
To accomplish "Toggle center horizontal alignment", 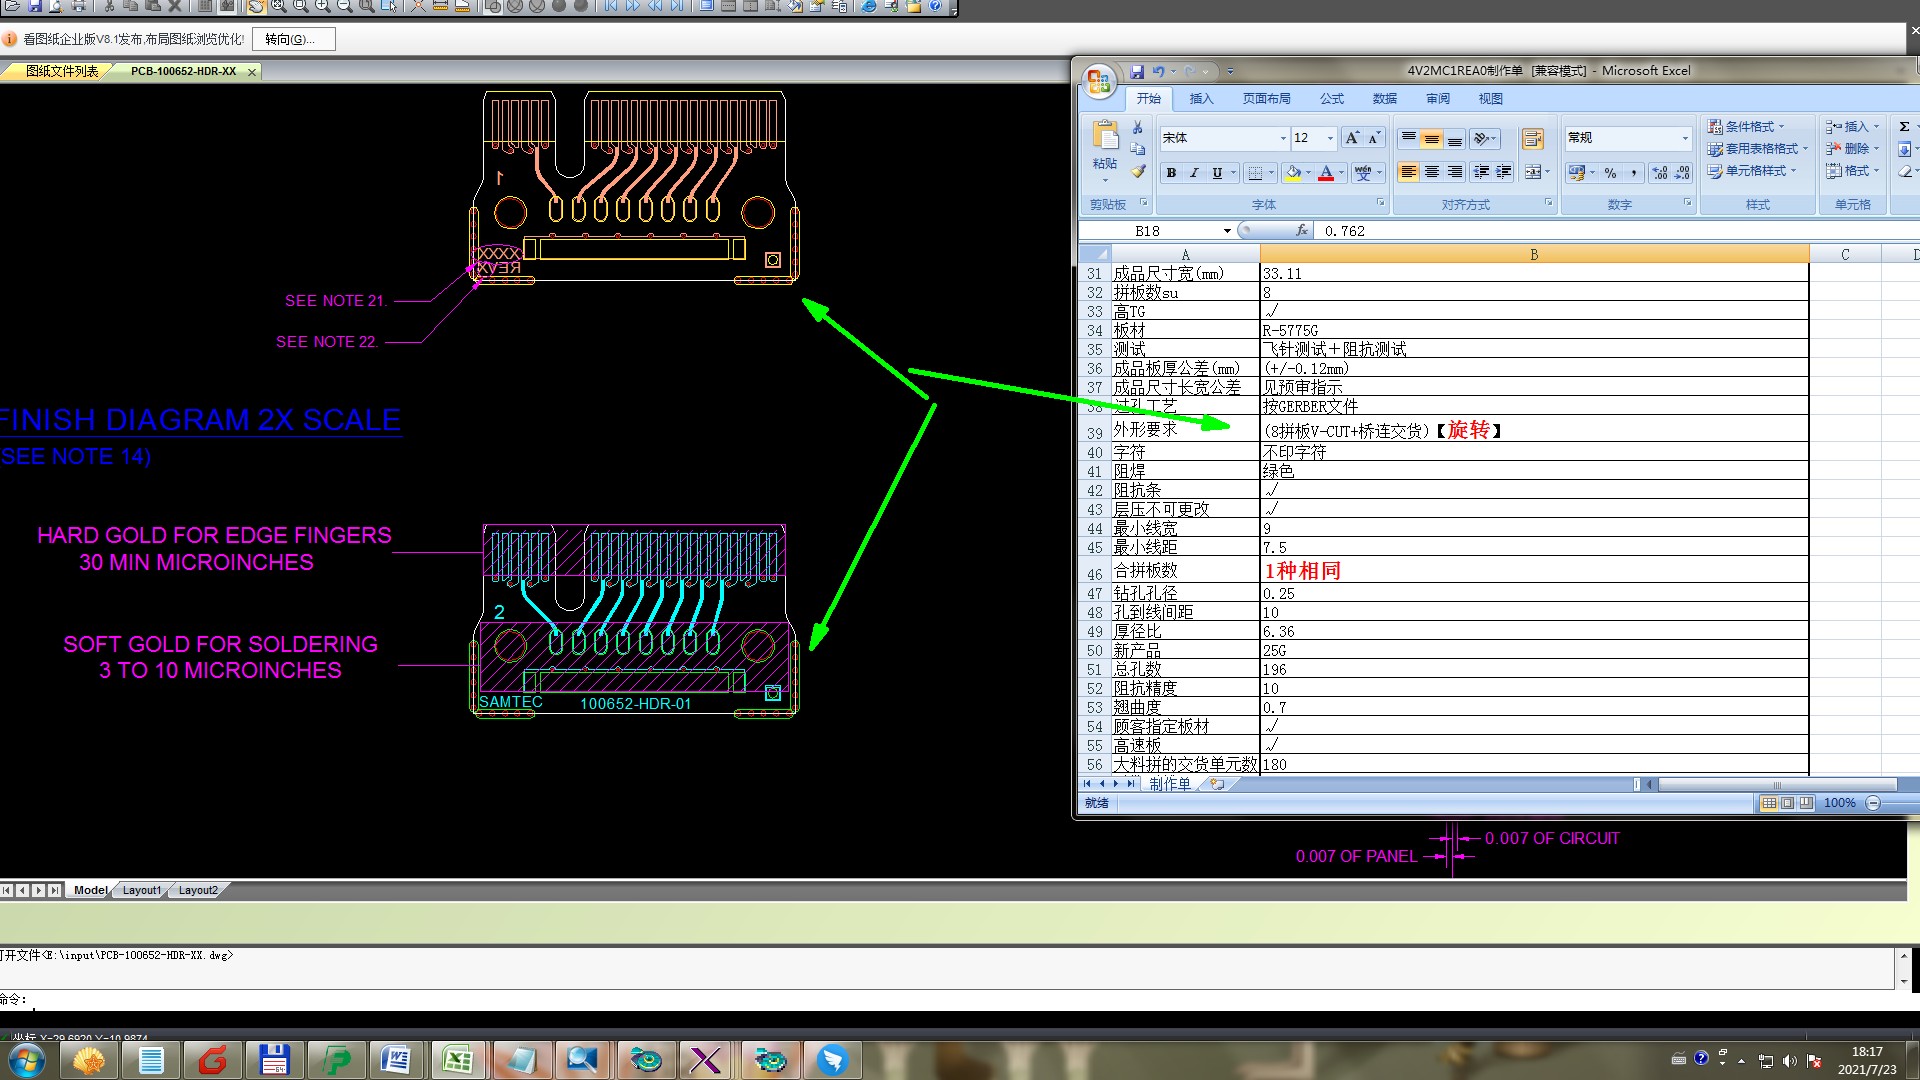I will (x=1432, y=173).
